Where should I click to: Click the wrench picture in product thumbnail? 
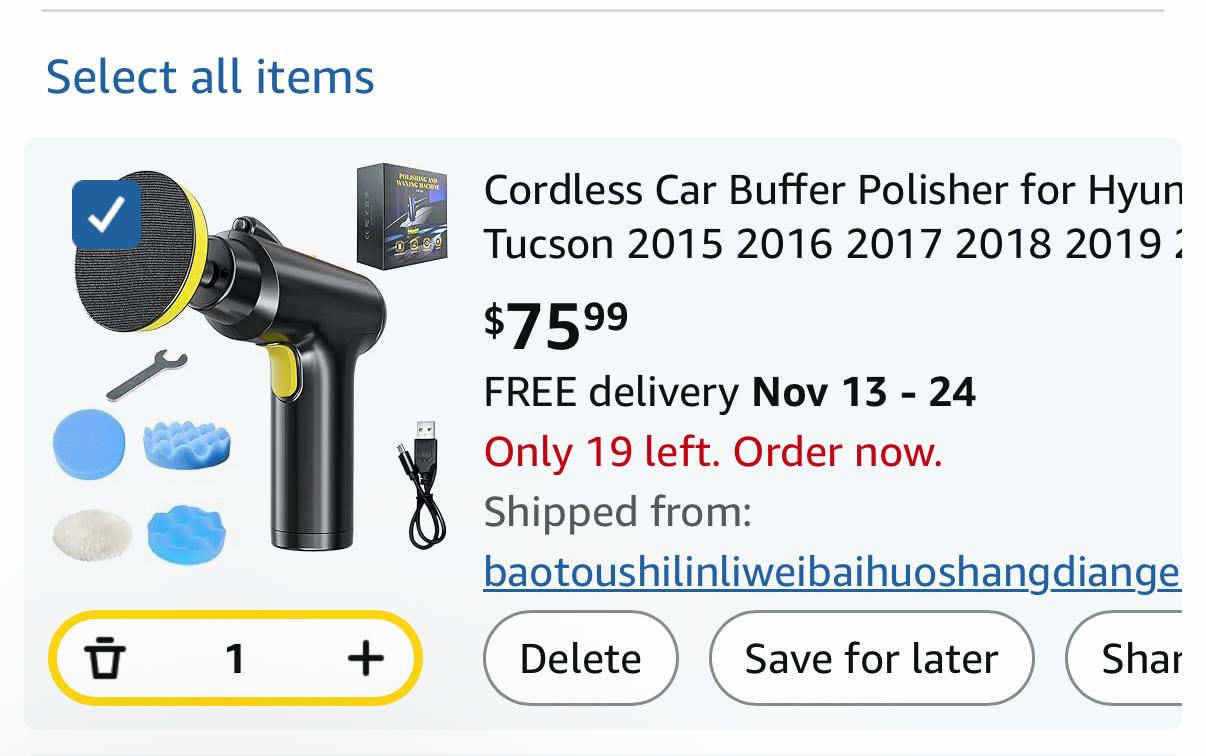[x=145, y=375]
